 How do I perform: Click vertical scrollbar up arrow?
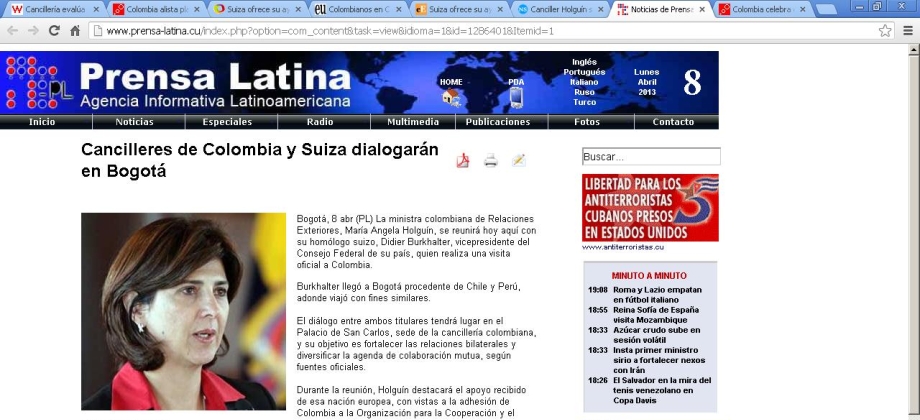click(x=914, y=50)
